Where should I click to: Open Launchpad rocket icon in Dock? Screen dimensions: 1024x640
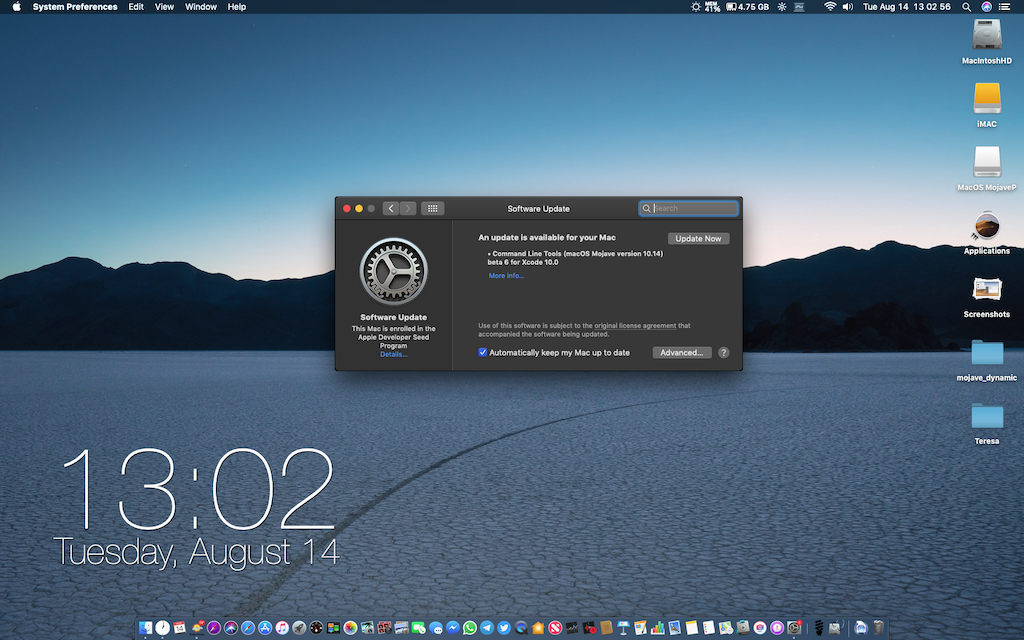coord(299,628)
